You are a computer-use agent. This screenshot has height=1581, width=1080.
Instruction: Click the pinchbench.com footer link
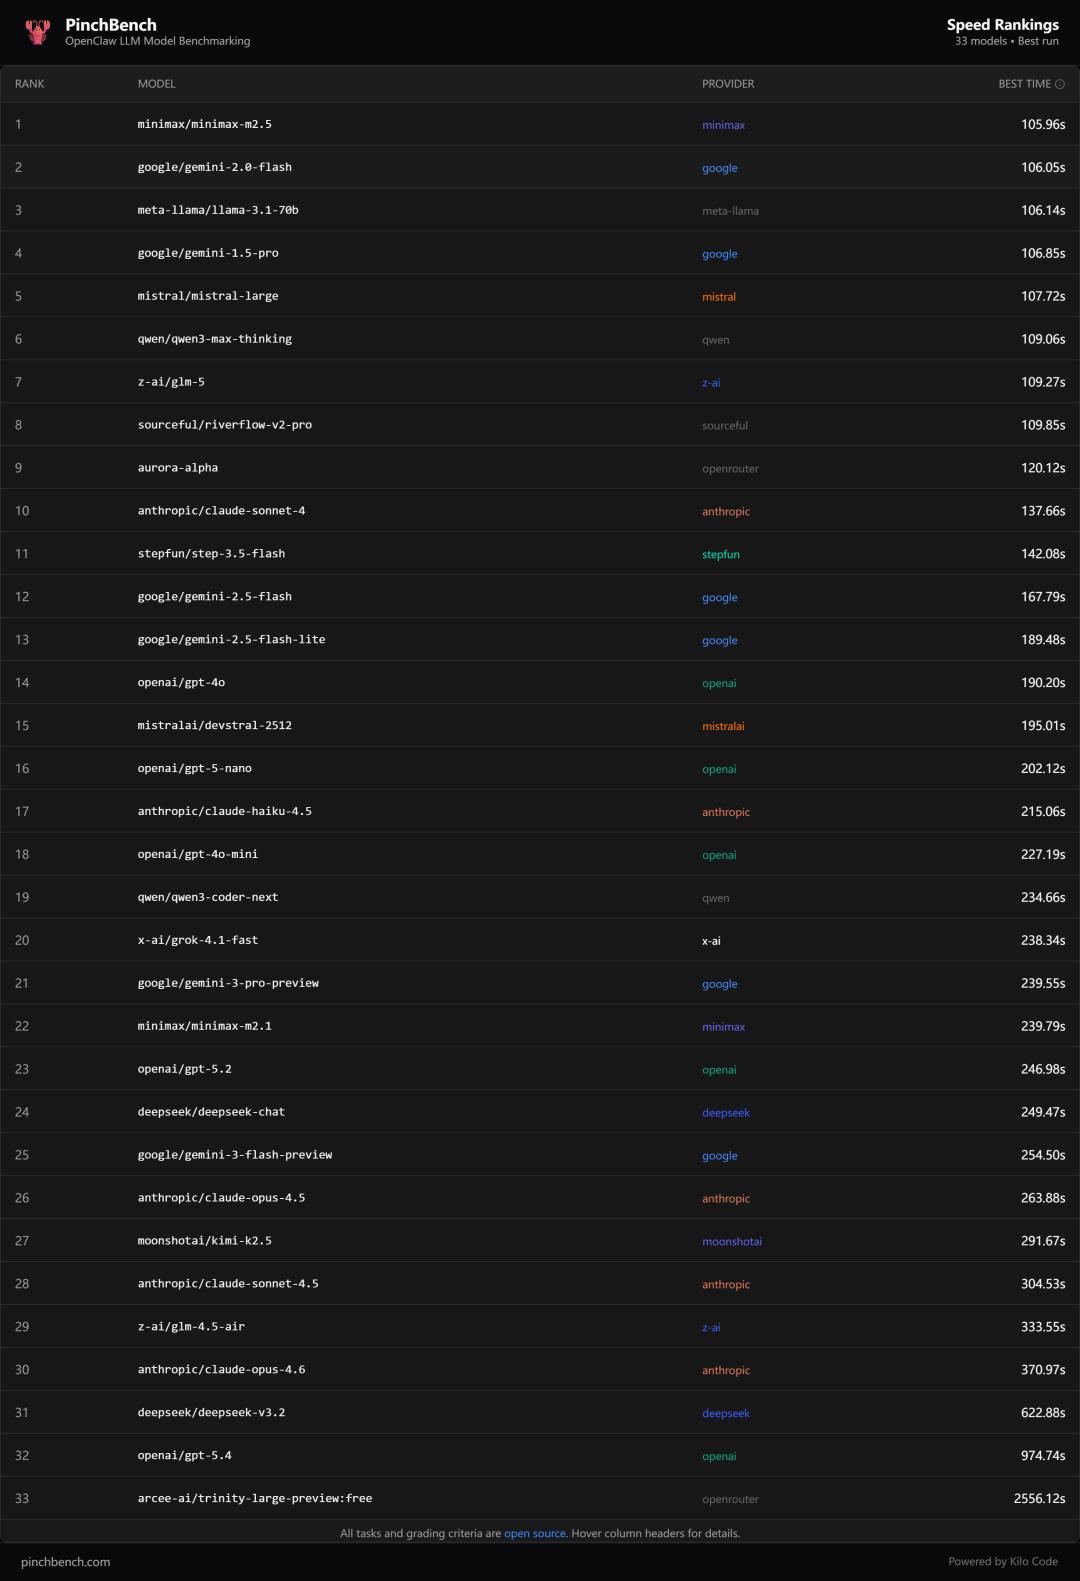pos(66,1561)
